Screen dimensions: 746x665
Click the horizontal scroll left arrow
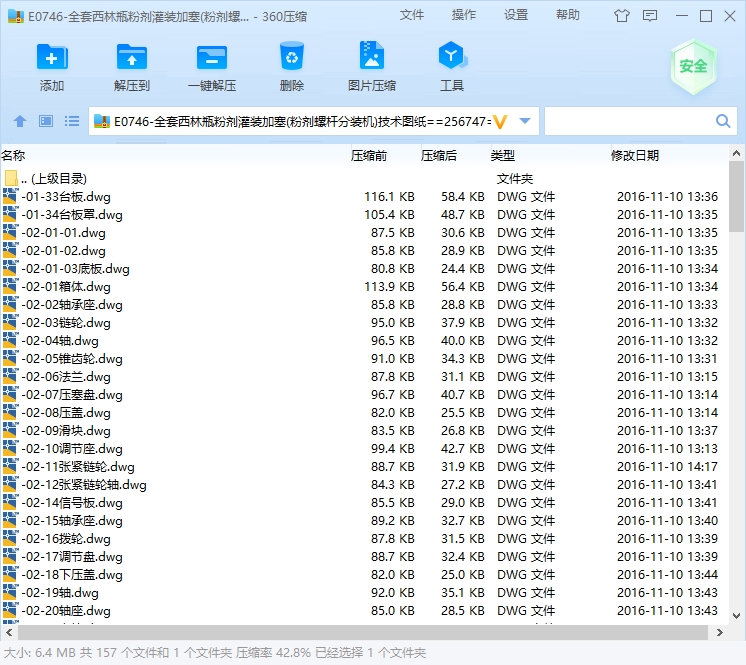(9, 633)
